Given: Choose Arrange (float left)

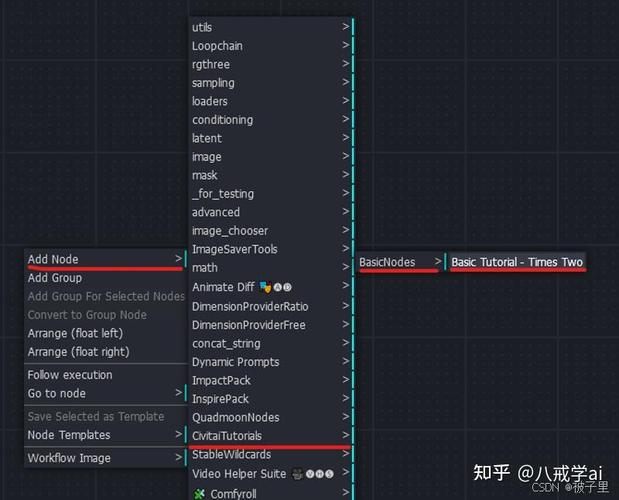Looking at the screenshot, I should coord(105,333).
